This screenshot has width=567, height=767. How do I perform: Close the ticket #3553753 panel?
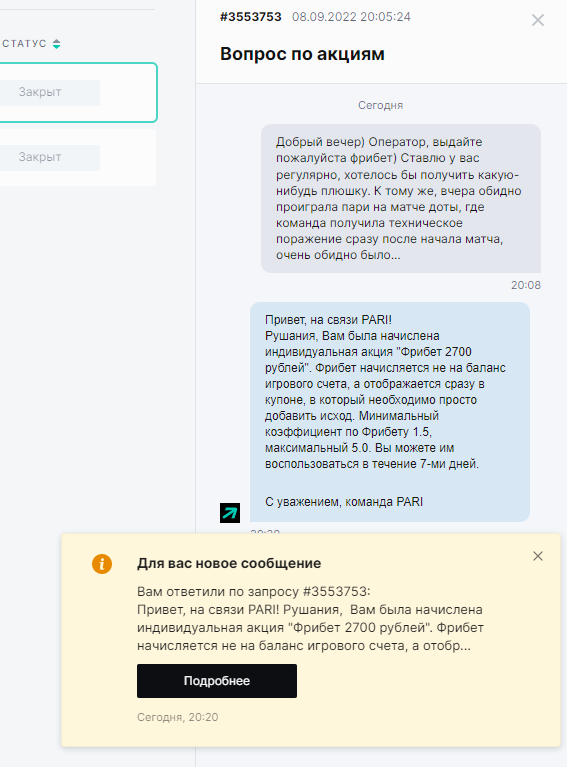pos(538,20)
